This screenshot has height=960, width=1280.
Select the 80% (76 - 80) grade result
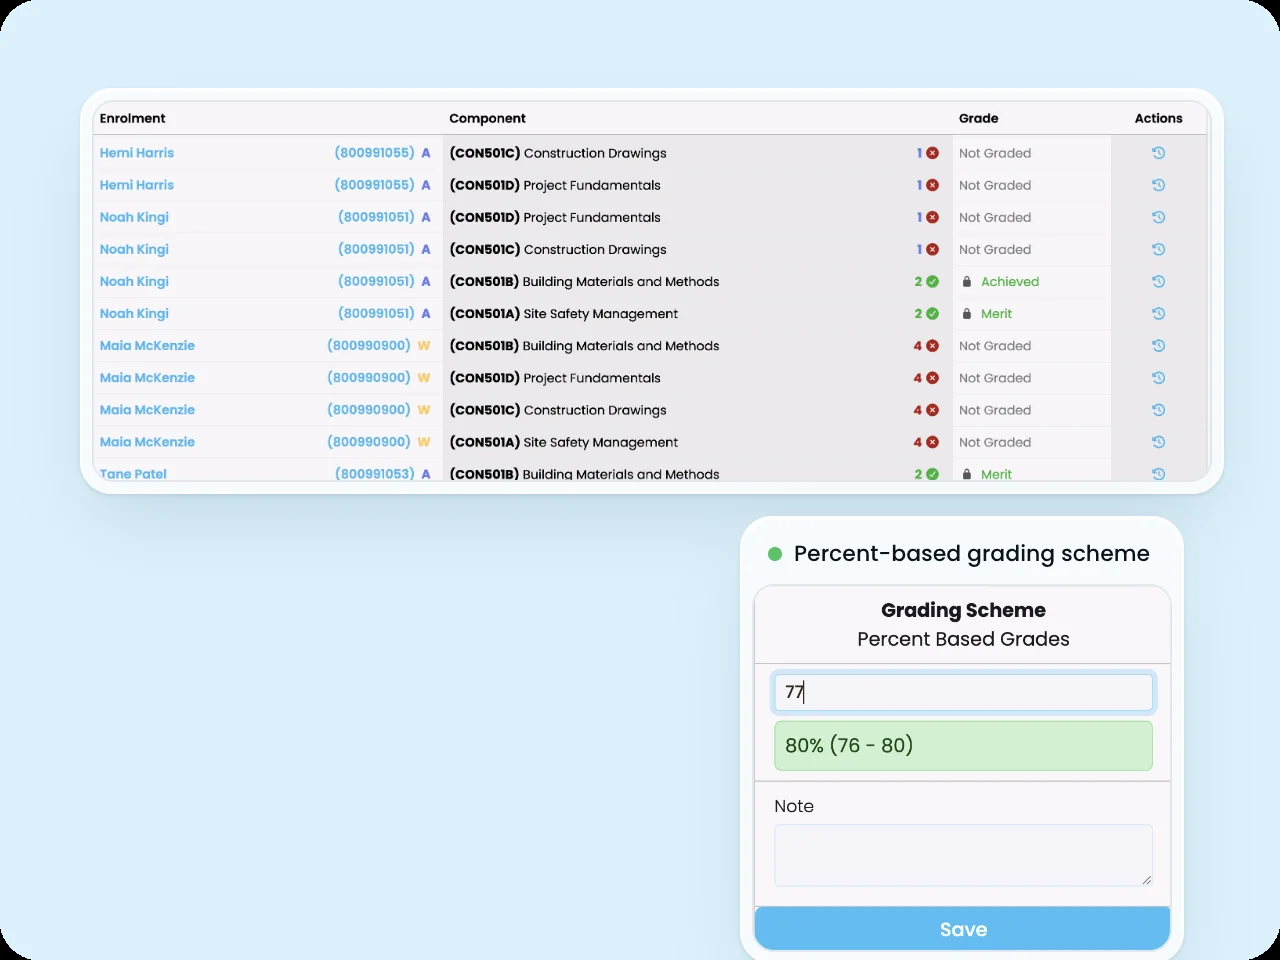pos(963,746)
